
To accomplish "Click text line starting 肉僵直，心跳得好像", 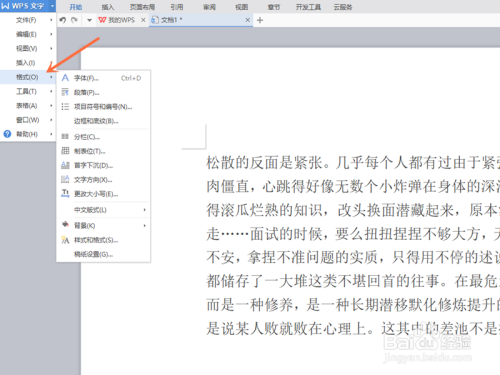I will 353,186.
